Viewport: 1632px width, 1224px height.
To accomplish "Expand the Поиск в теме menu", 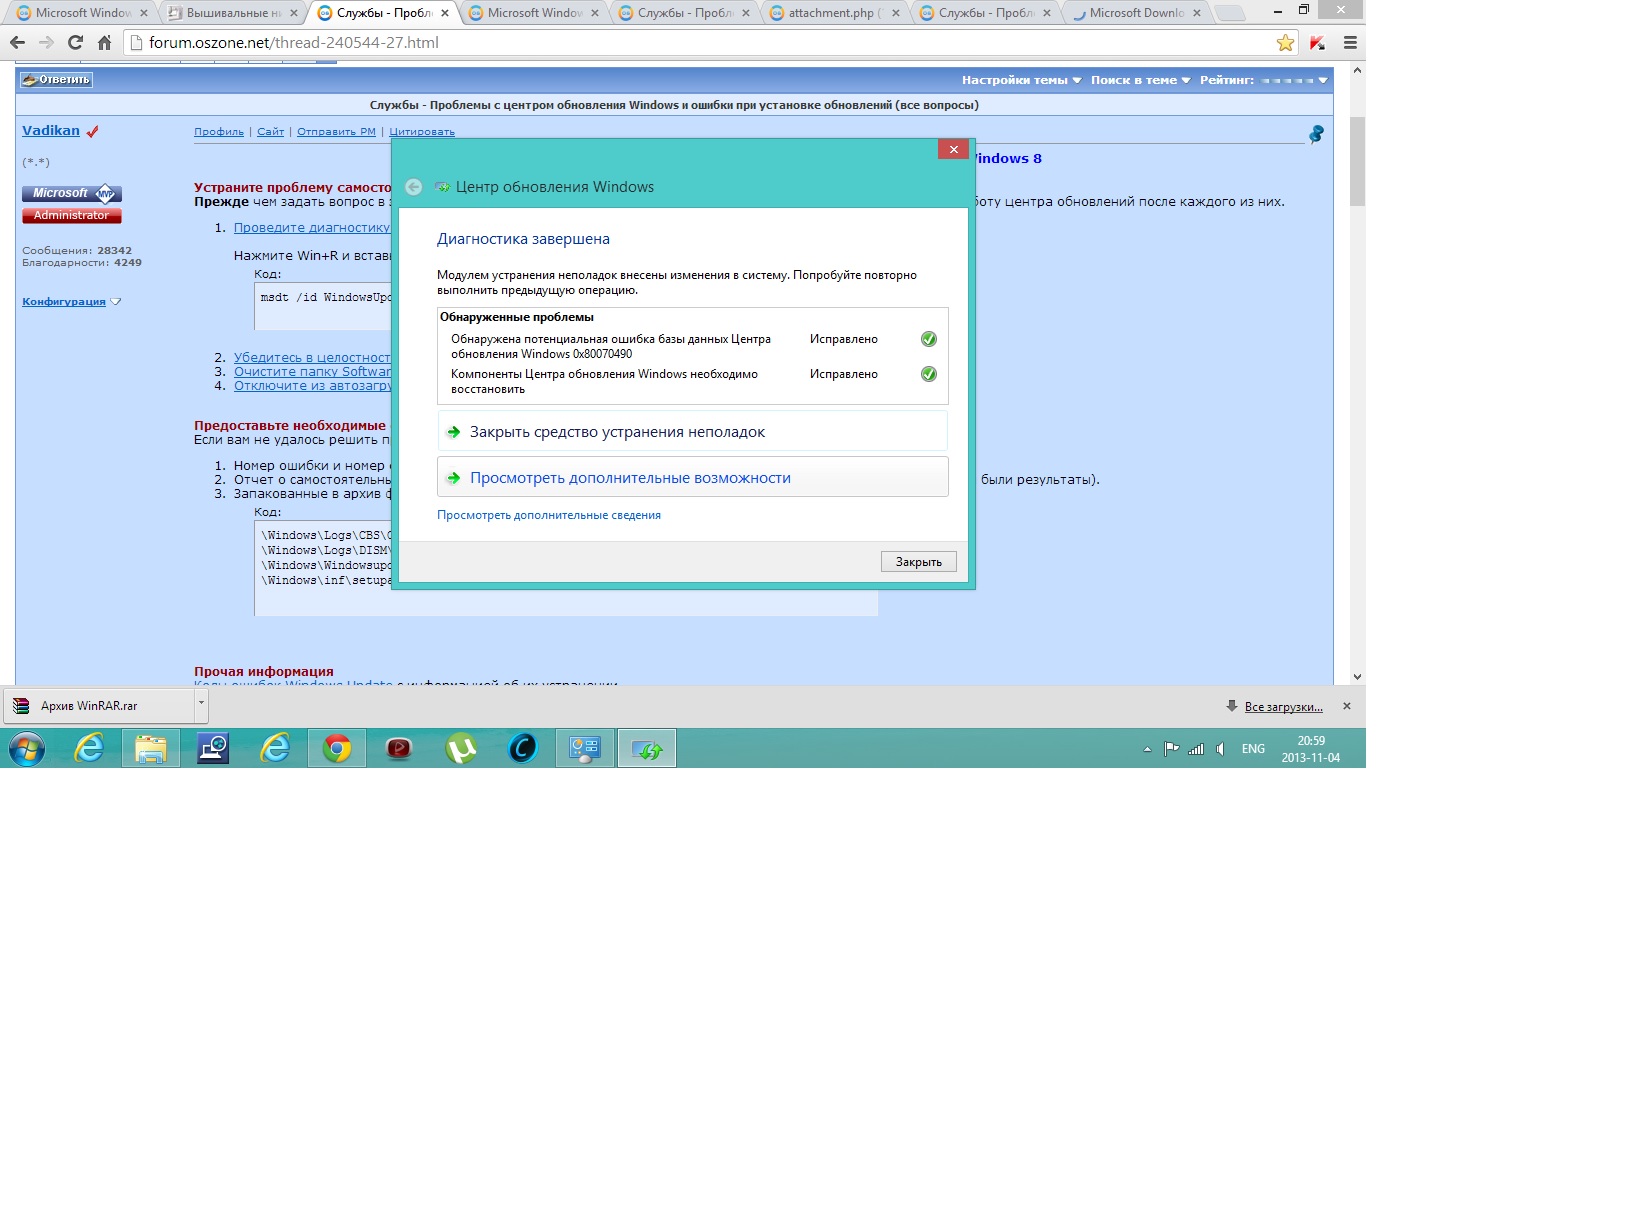I will pyautogui.click(x=1140, y=80).
